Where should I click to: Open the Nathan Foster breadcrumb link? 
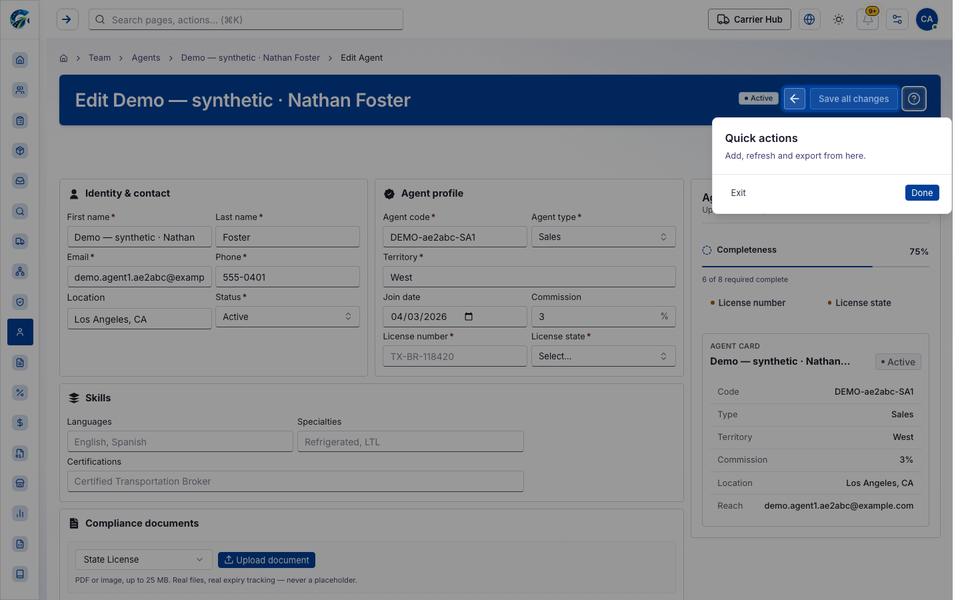(x=250, y=58)
